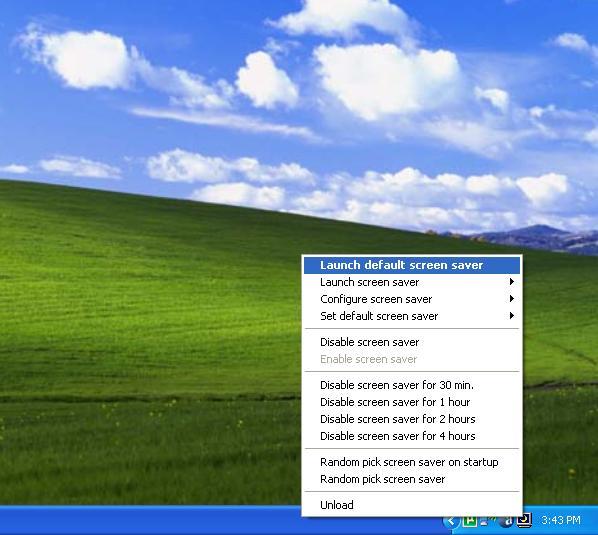
Task: Select Disable screen saver for 4 hours
Action: point(412,435)
